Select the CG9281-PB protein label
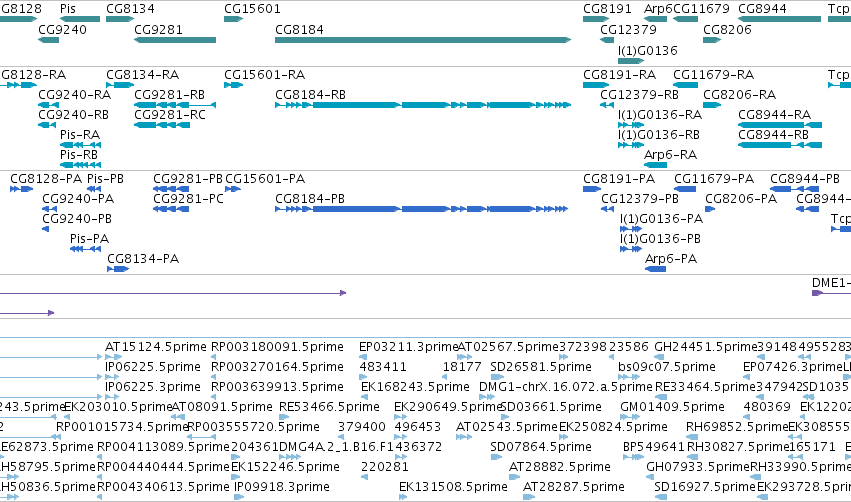Image resolution: width=851 pixels, height=502 pixels. (188, 179)
